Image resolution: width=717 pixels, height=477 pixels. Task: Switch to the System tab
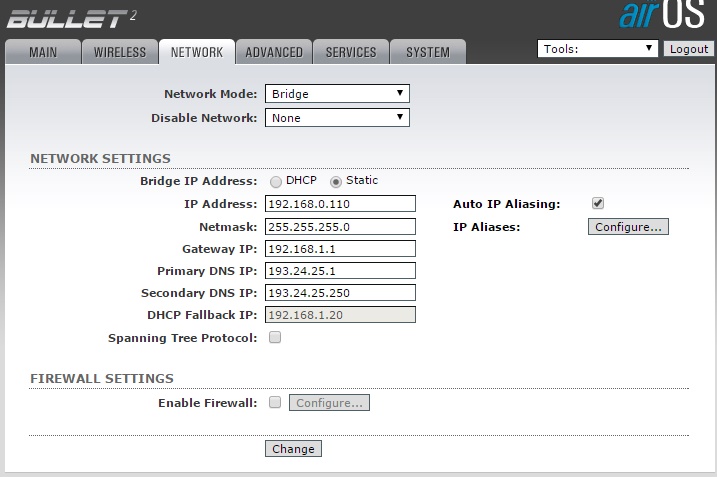[427, 52]
